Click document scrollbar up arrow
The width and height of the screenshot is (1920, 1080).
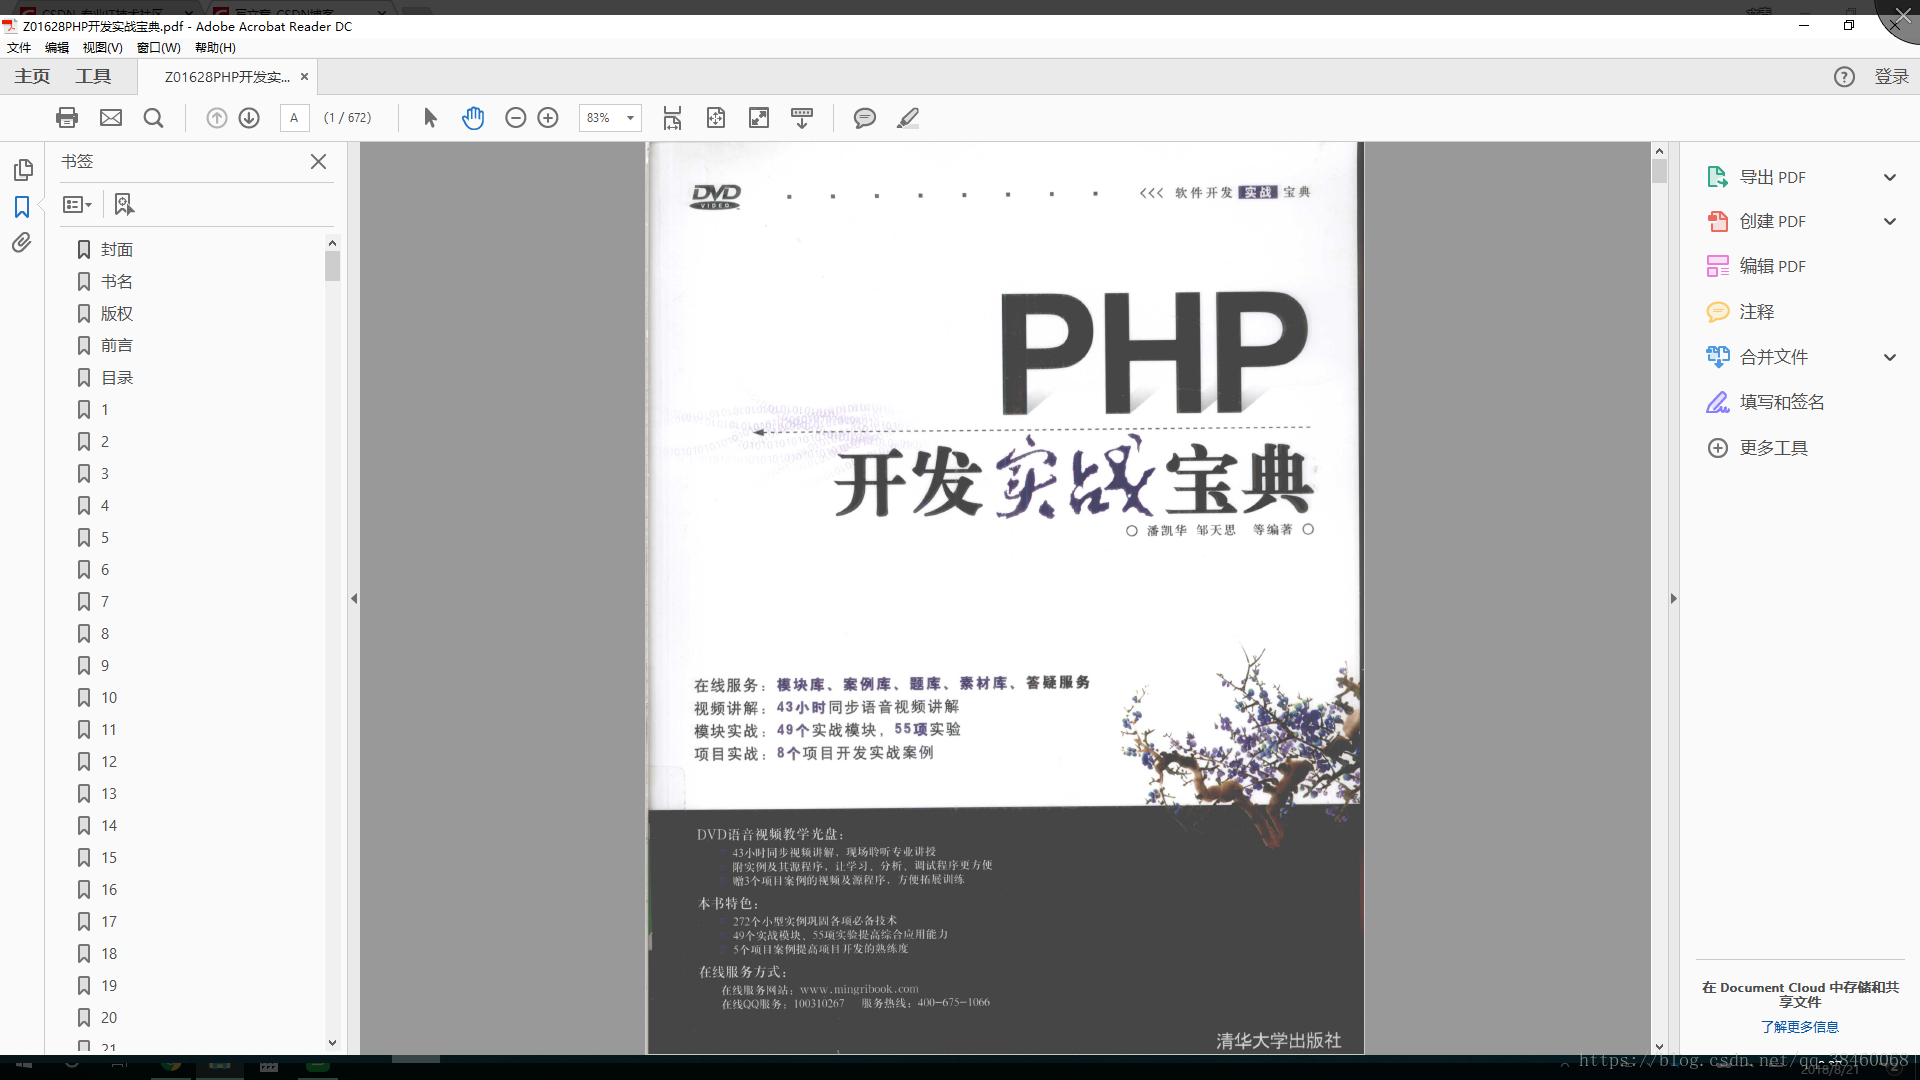(x=1659, y=151)
